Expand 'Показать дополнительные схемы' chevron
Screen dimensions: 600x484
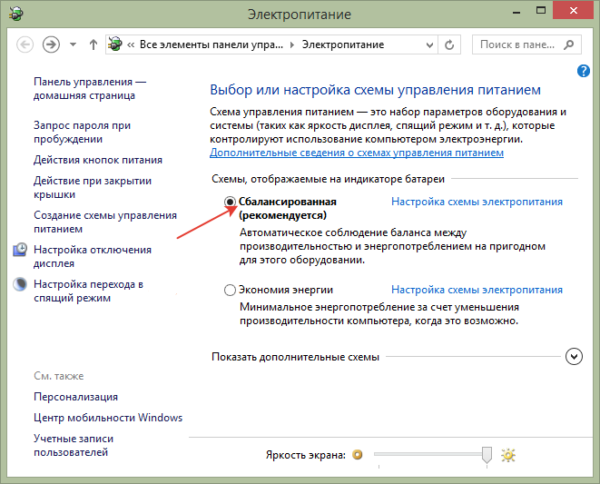click(574, 357)
